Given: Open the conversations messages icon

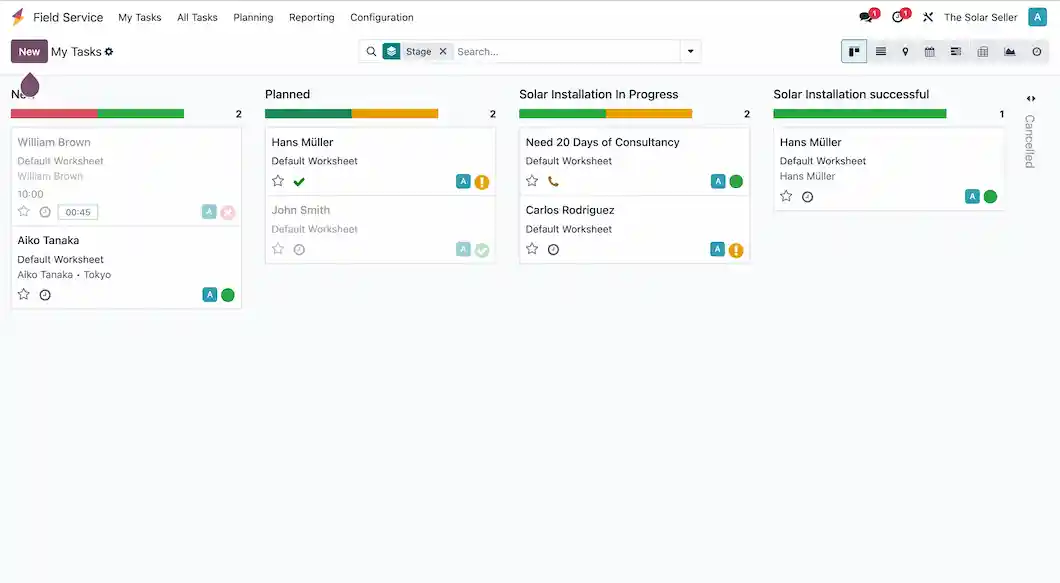Looking at the screenshot, I should click(866, 17).
